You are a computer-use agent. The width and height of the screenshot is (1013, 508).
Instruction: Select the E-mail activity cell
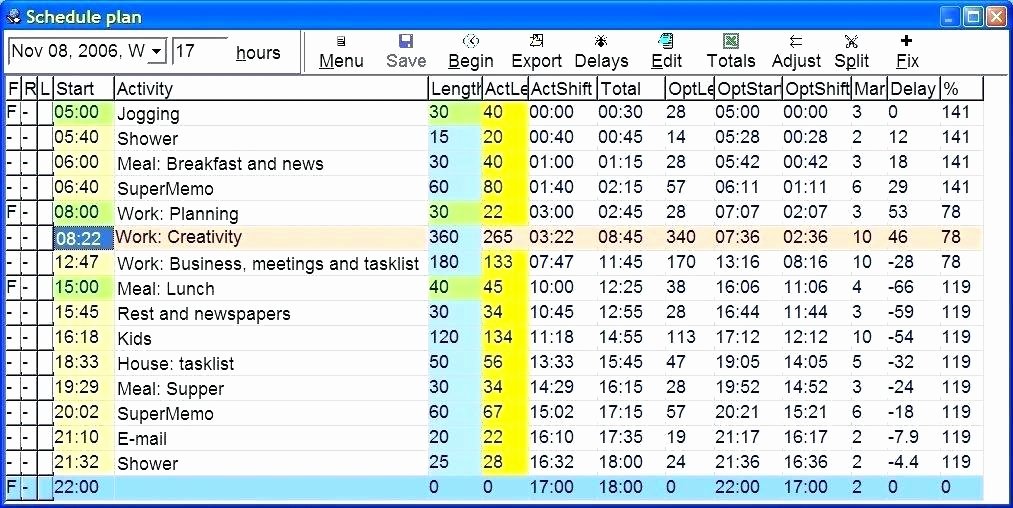click(x=271, y=438)
